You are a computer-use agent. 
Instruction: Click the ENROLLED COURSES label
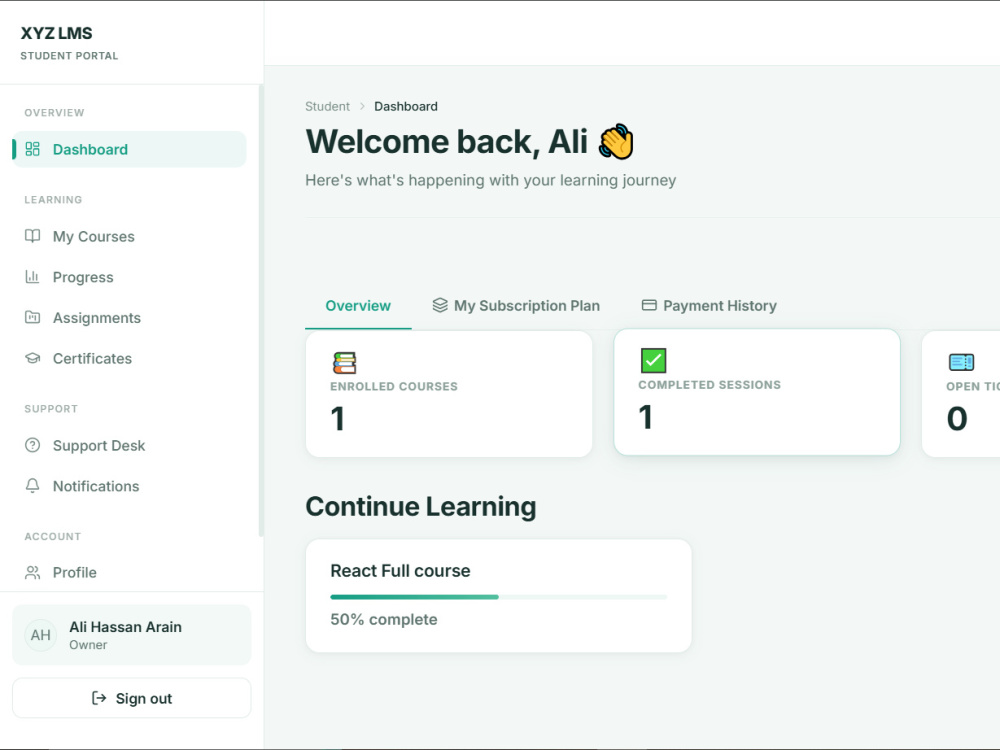point(393,386)
